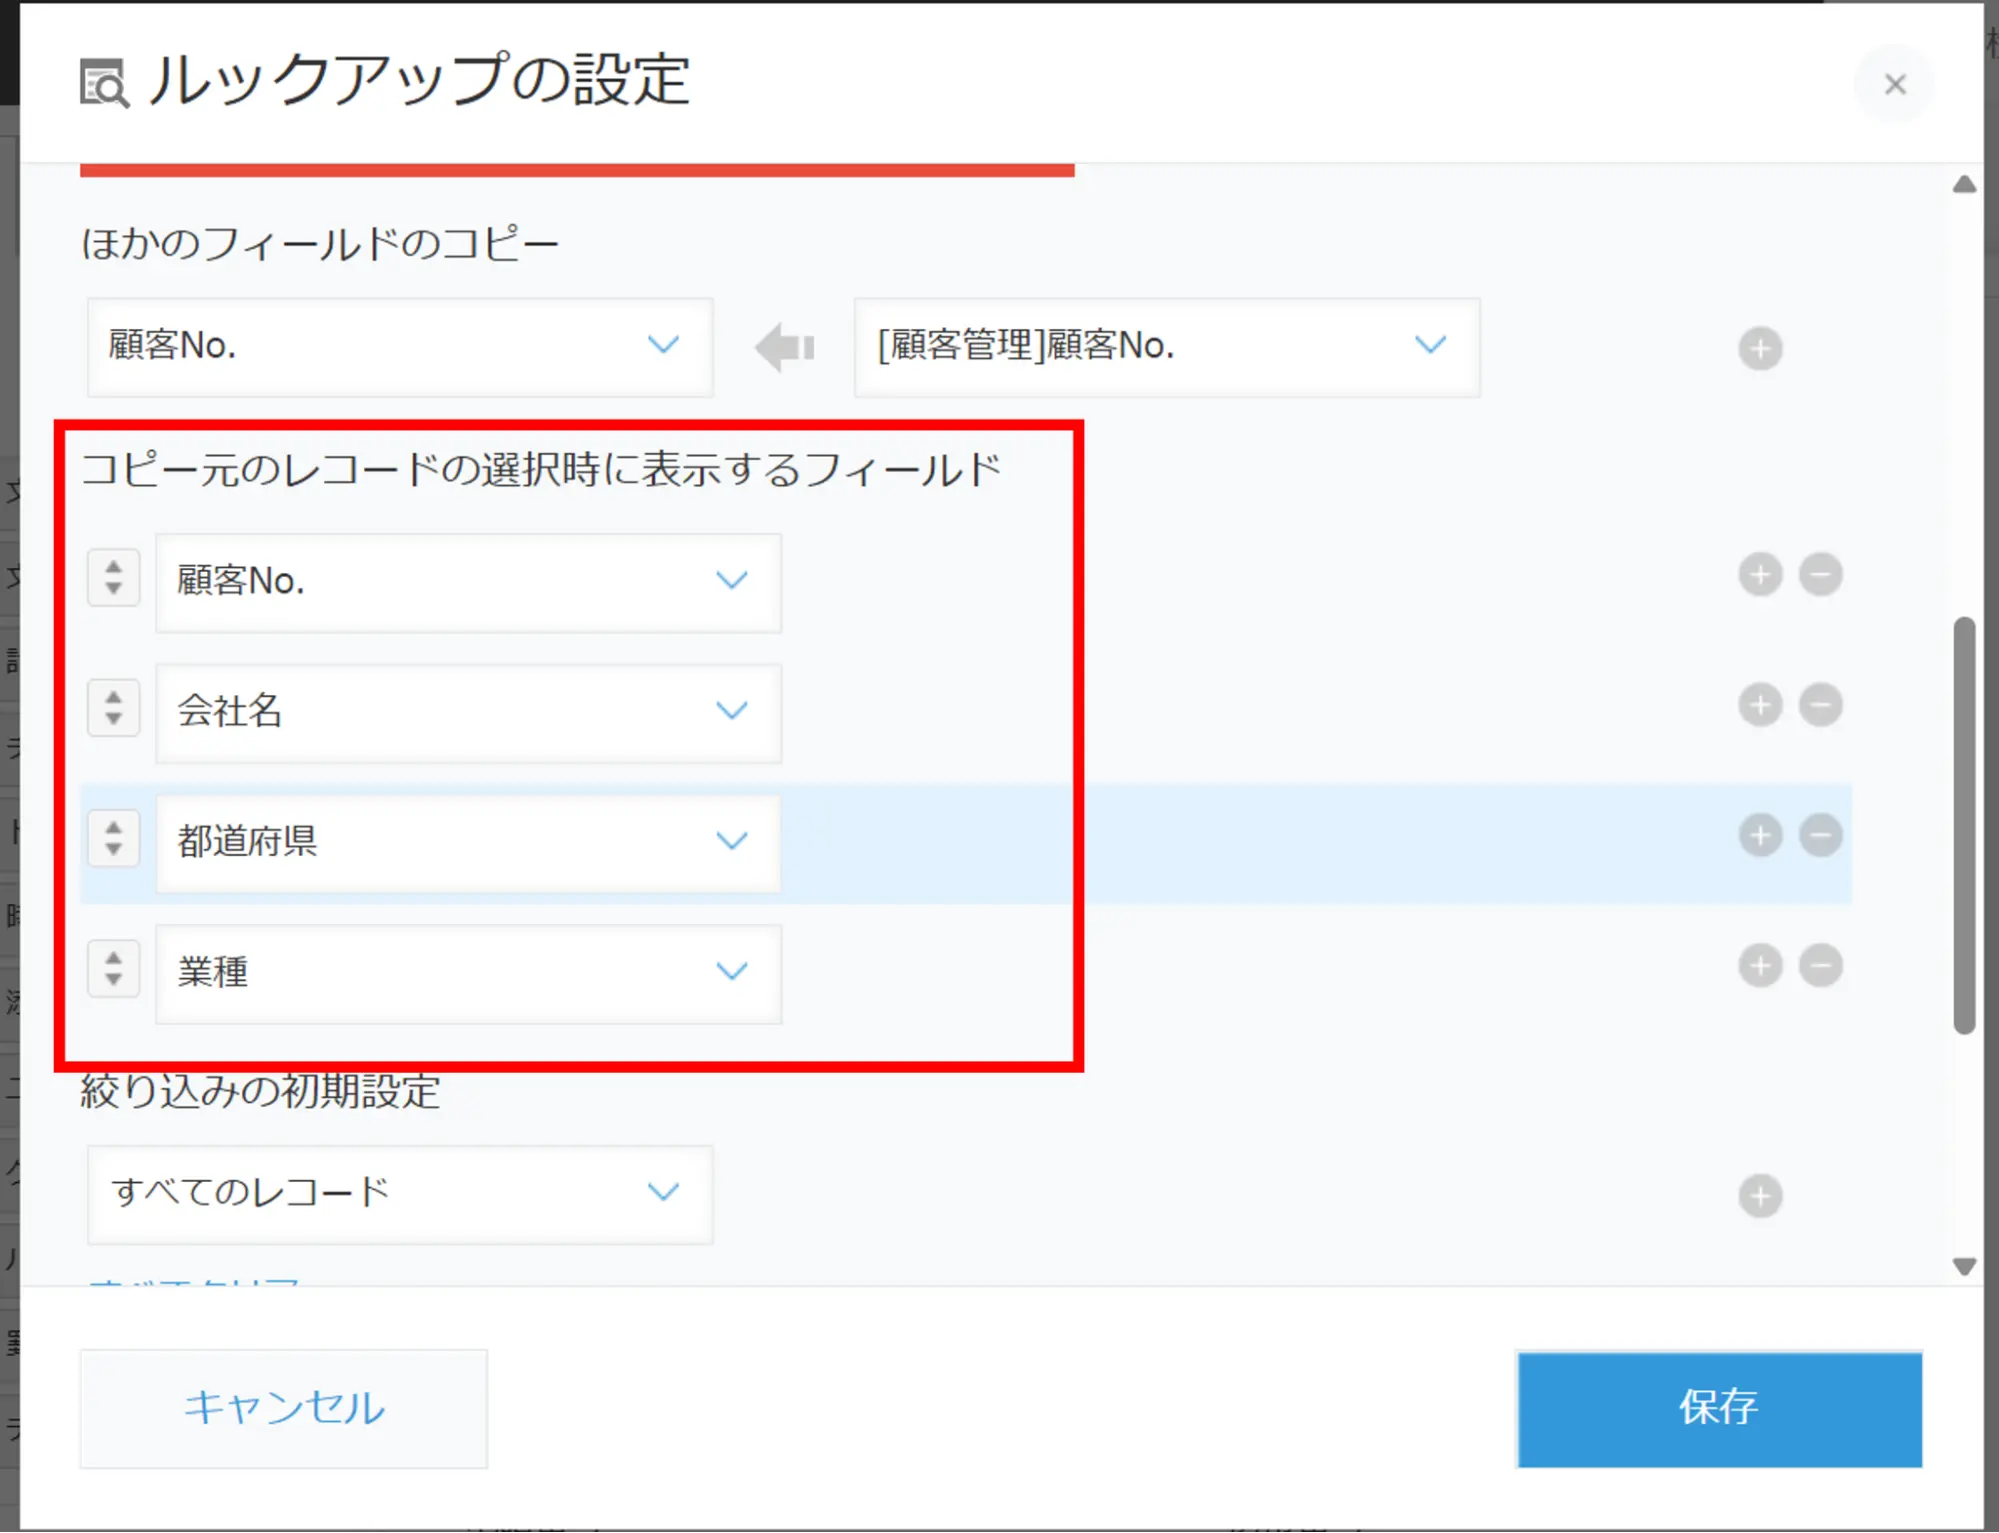Open the すべてのレコード filter dropdown
The image size is (1999, 1533).
(400, 1193)
